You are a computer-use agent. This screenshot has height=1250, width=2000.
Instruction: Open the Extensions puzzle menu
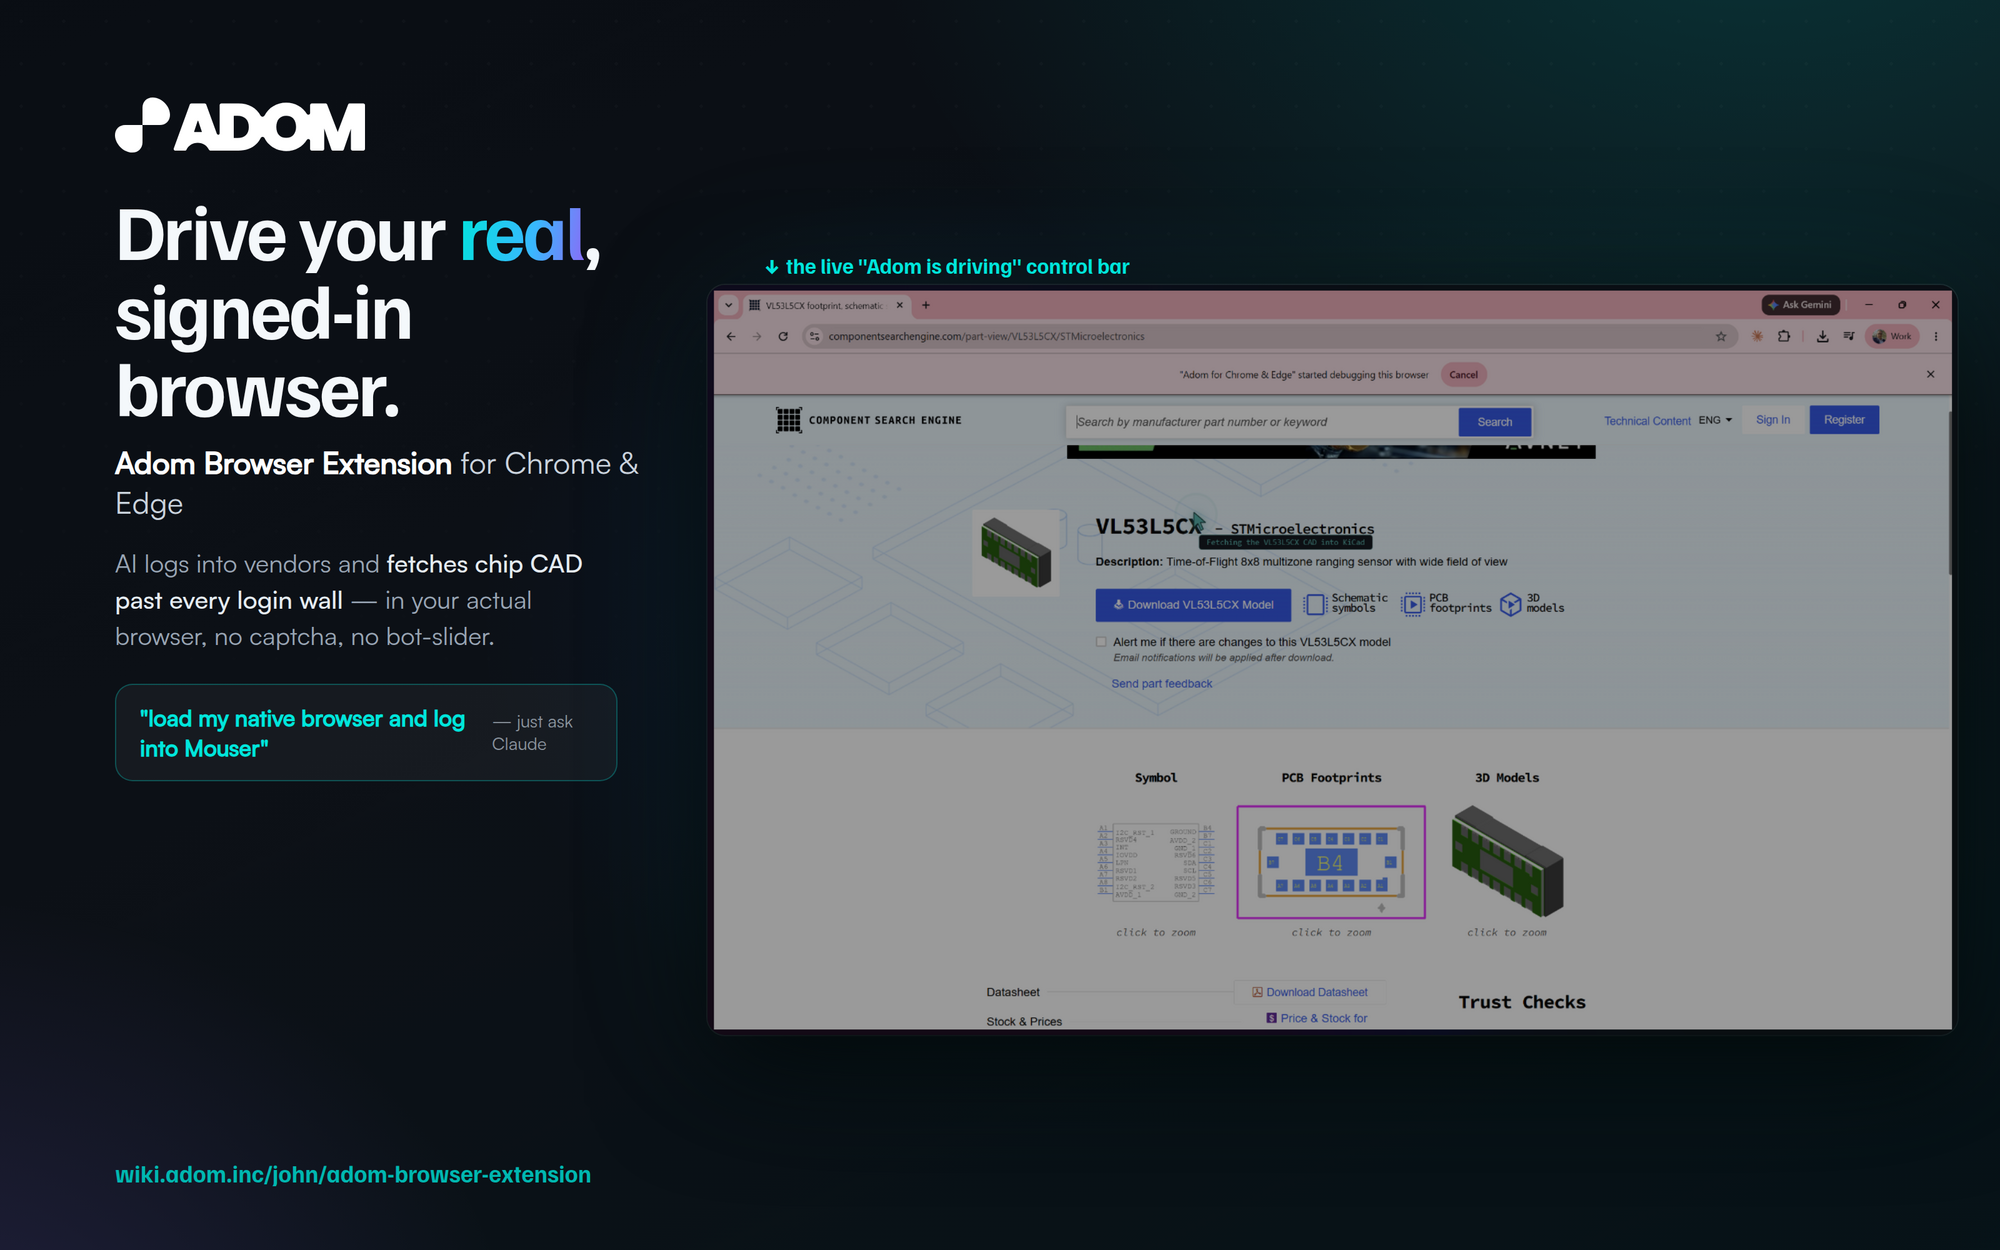1784,336
